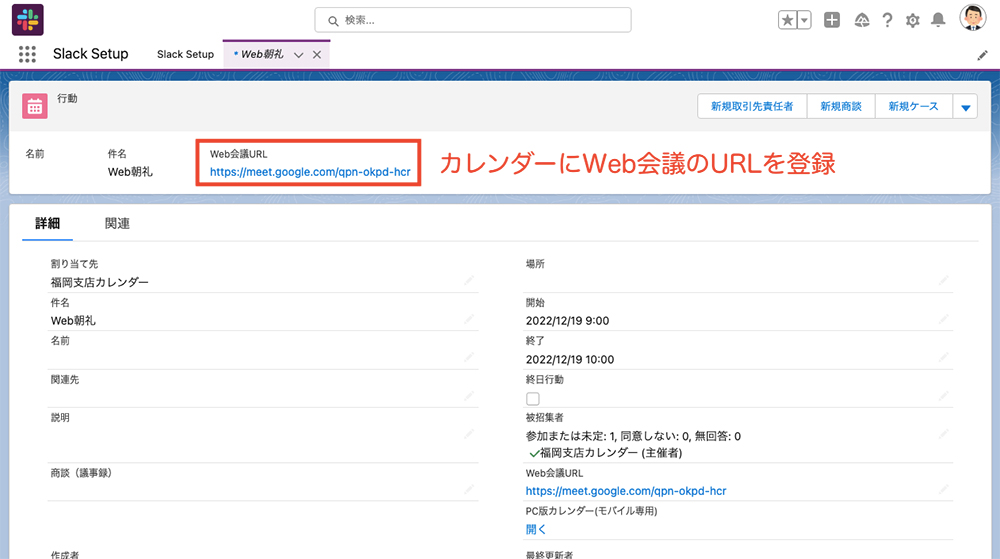This screenshot has width=1000, height=559.
Task: Edit the 終日行動 field pencil icon
Action: click(943, 396)
